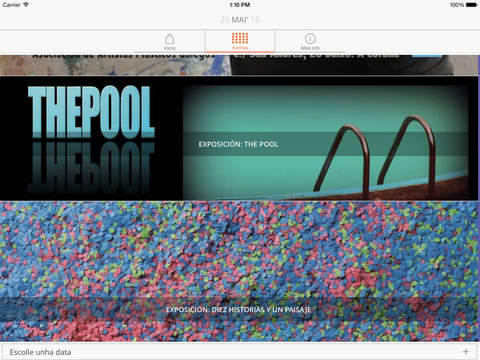Tap the Wi-Fi icon next to Carrier

[26, 5]
